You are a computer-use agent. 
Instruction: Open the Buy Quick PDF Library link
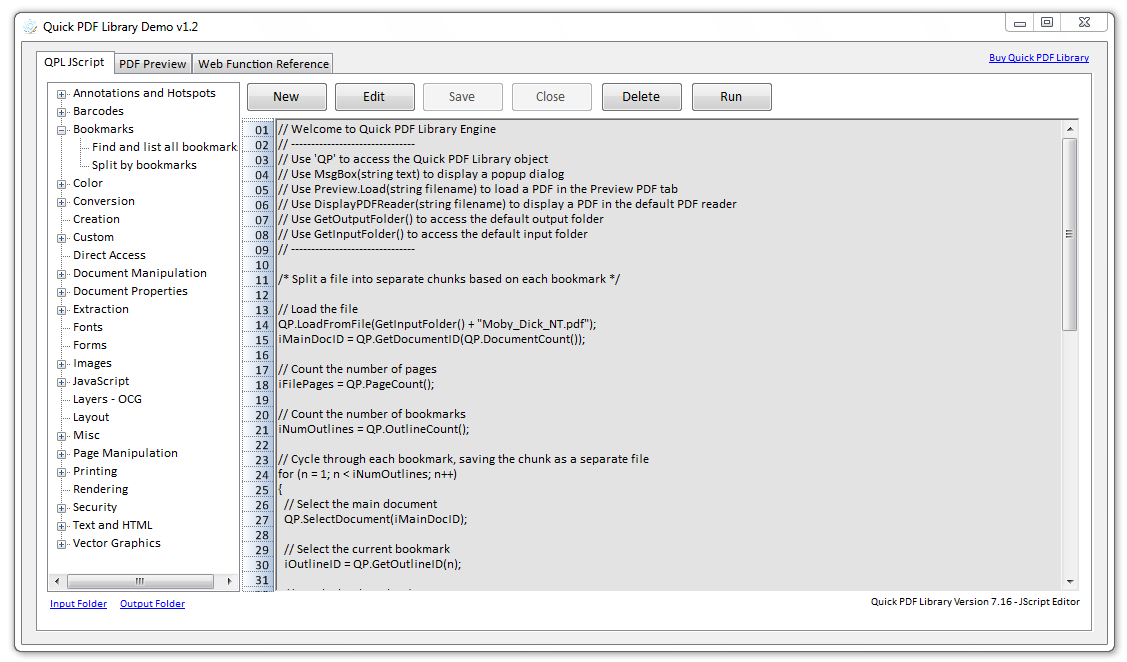tap(1038, 58)
